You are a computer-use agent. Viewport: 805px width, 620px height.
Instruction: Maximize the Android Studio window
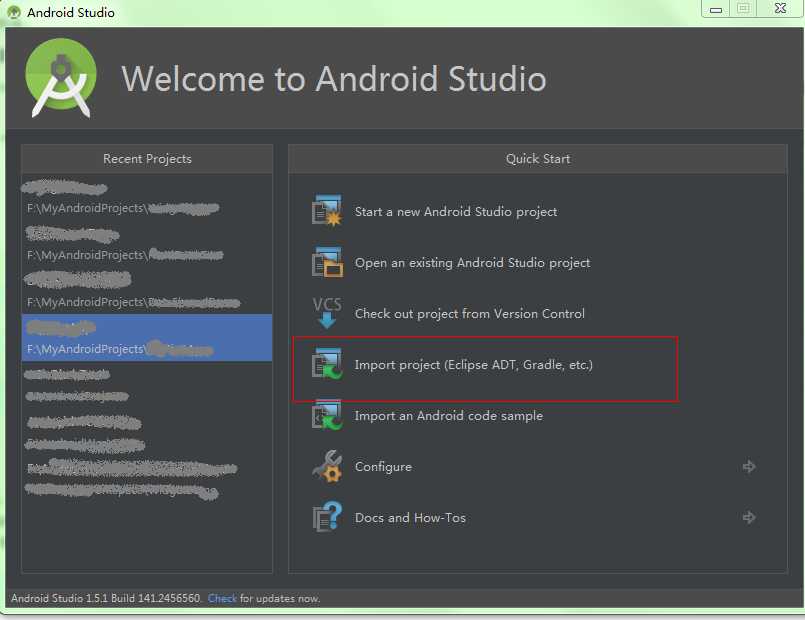743,9
